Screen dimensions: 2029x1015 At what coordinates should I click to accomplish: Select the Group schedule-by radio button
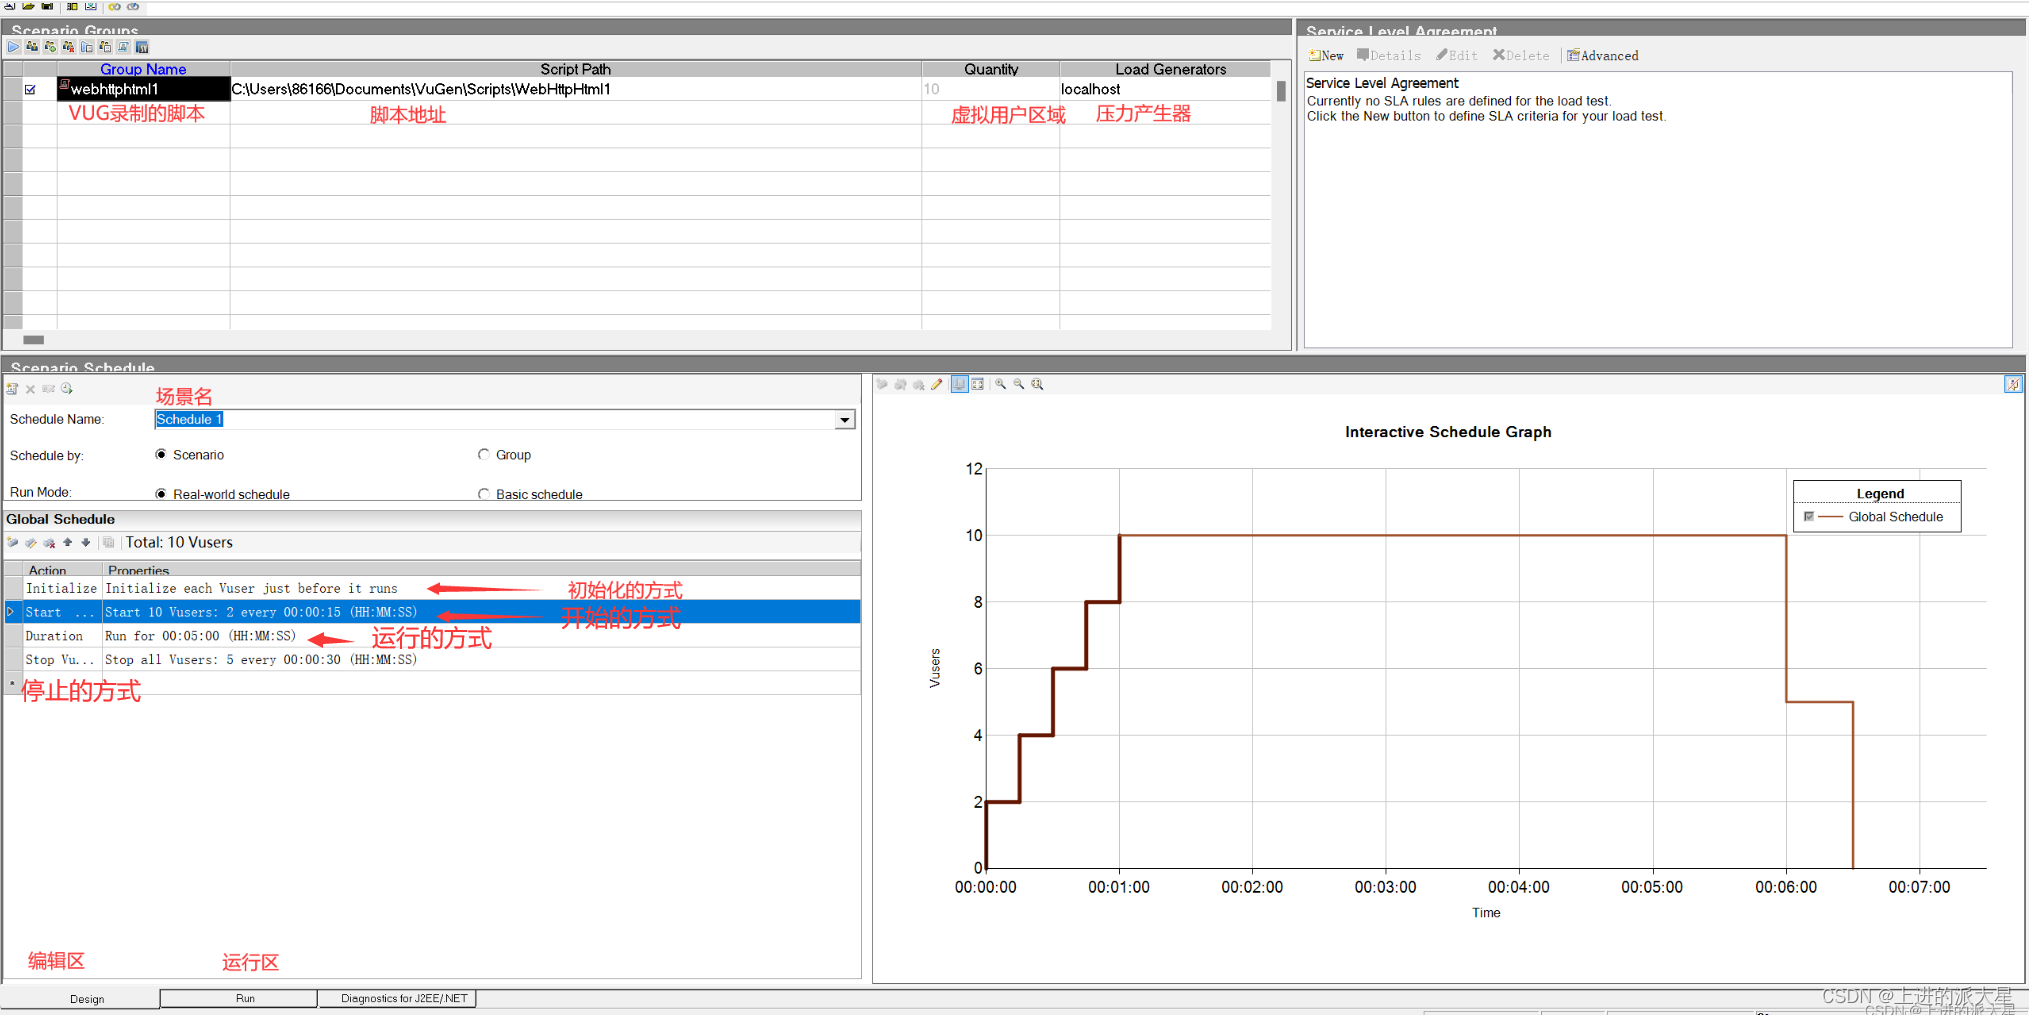[x=484, y=455]
